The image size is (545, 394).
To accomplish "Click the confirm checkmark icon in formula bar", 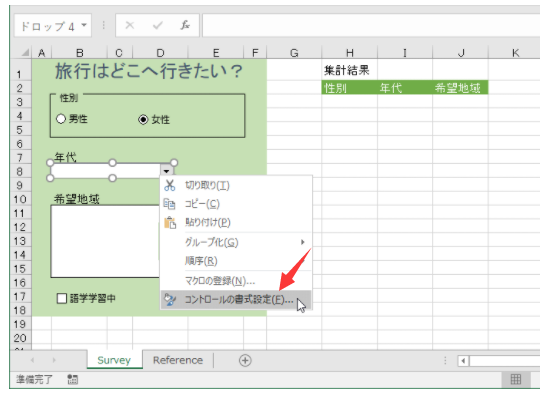I will coord(157,25).
